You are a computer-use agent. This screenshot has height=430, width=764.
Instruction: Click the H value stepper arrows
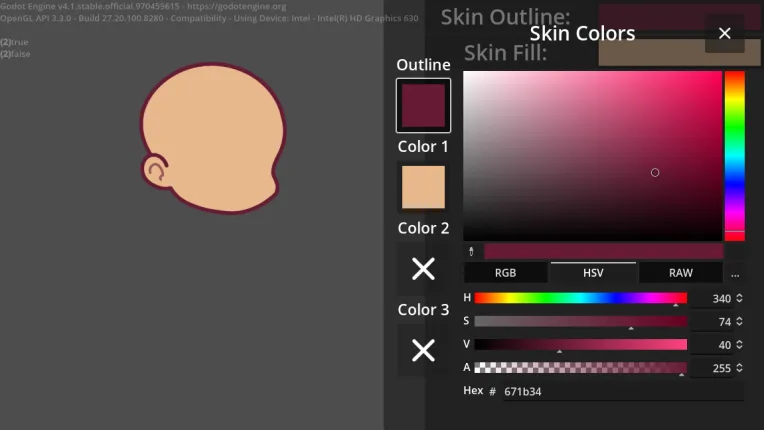[x=739, y=298]
